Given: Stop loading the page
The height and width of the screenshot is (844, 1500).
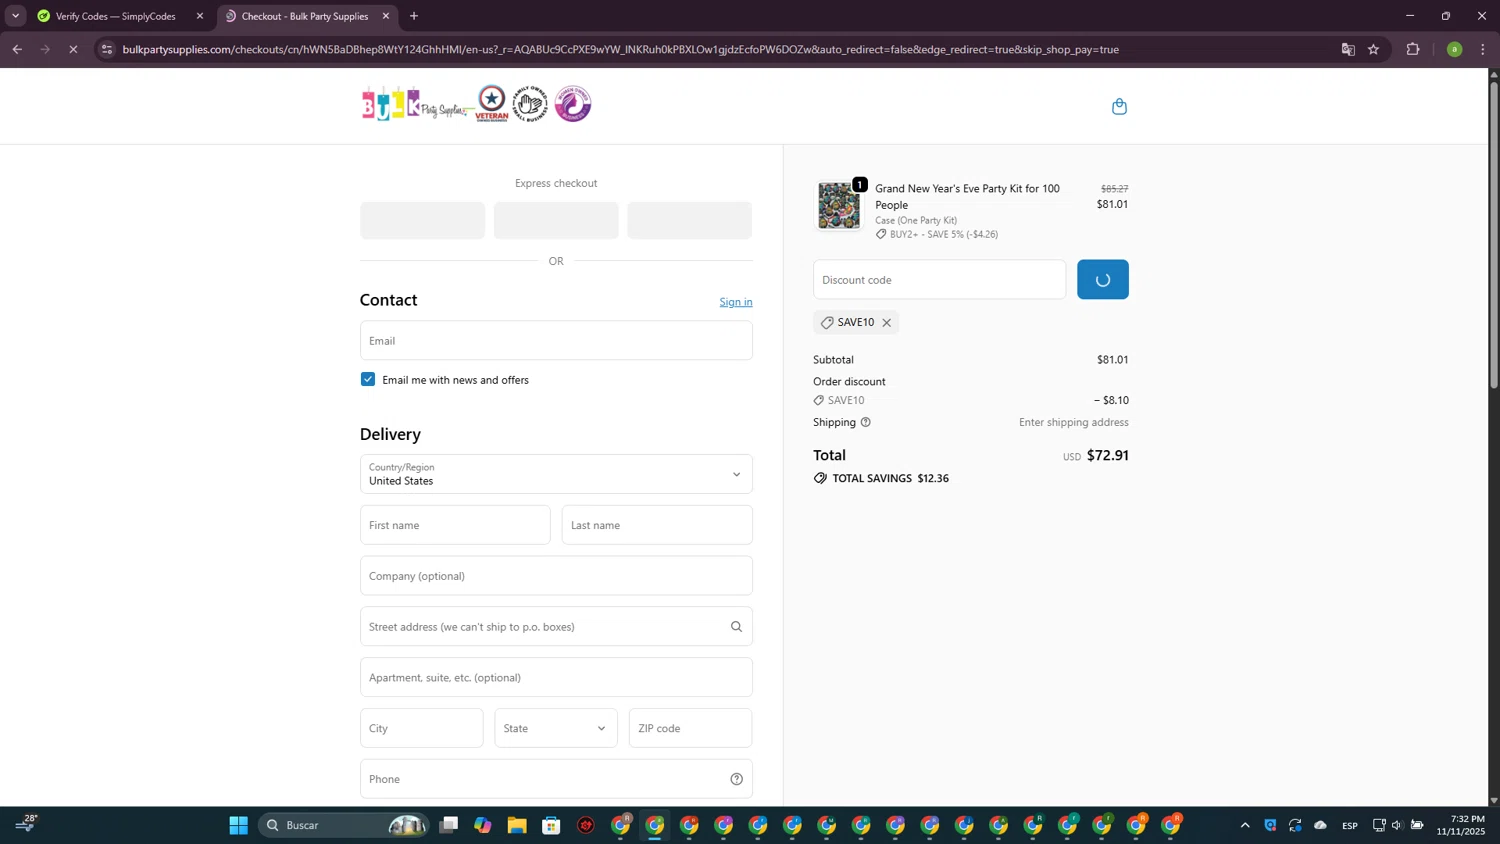Looking at the screenshot, I should point(73,49).
